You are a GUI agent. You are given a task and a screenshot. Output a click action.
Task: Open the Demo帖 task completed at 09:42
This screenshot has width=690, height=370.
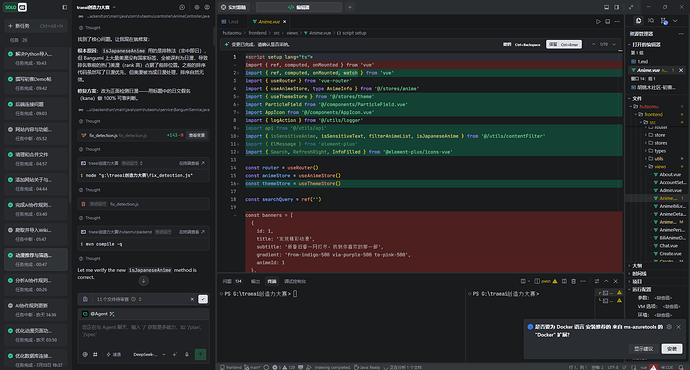[x=36, y=83]
